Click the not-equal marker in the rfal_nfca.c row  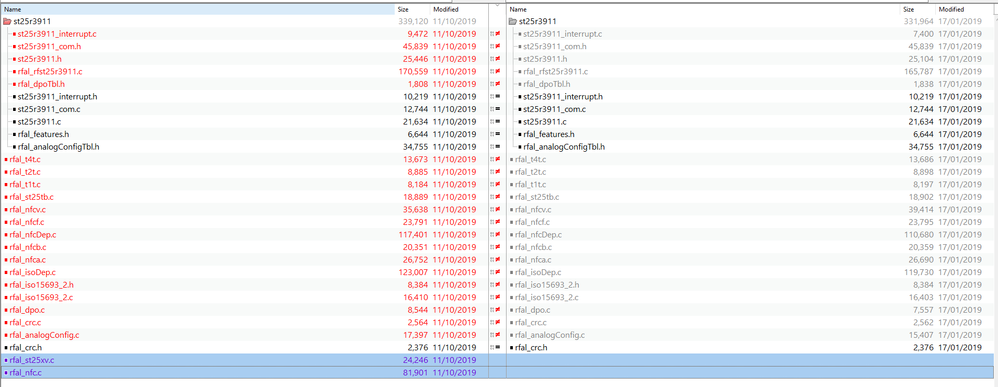(x=498, y=260)
